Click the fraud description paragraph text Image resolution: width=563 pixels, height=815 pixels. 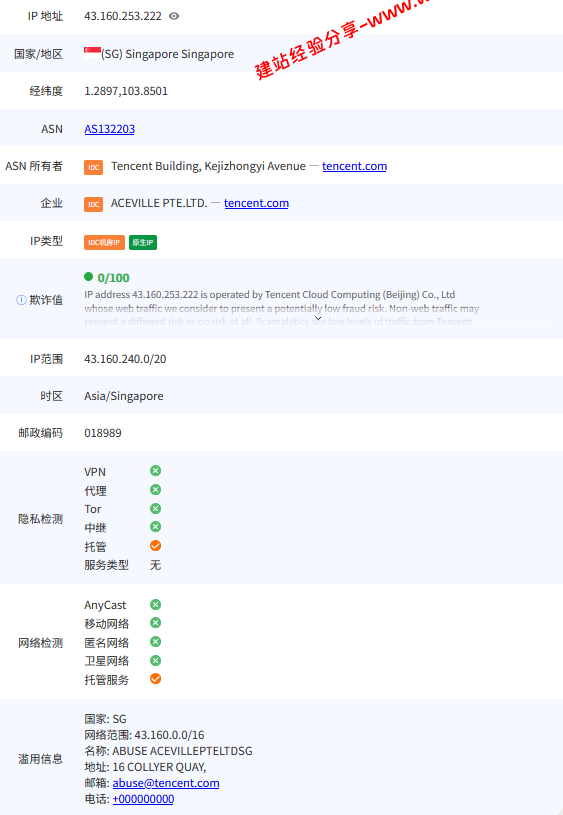282,308
